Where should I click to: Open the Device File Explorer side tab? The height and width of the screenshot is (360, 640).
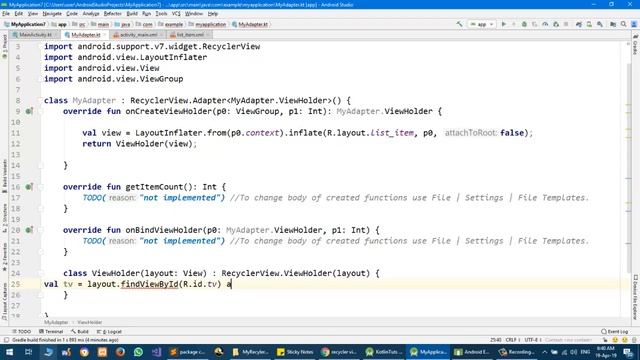(x=636, y=298)
